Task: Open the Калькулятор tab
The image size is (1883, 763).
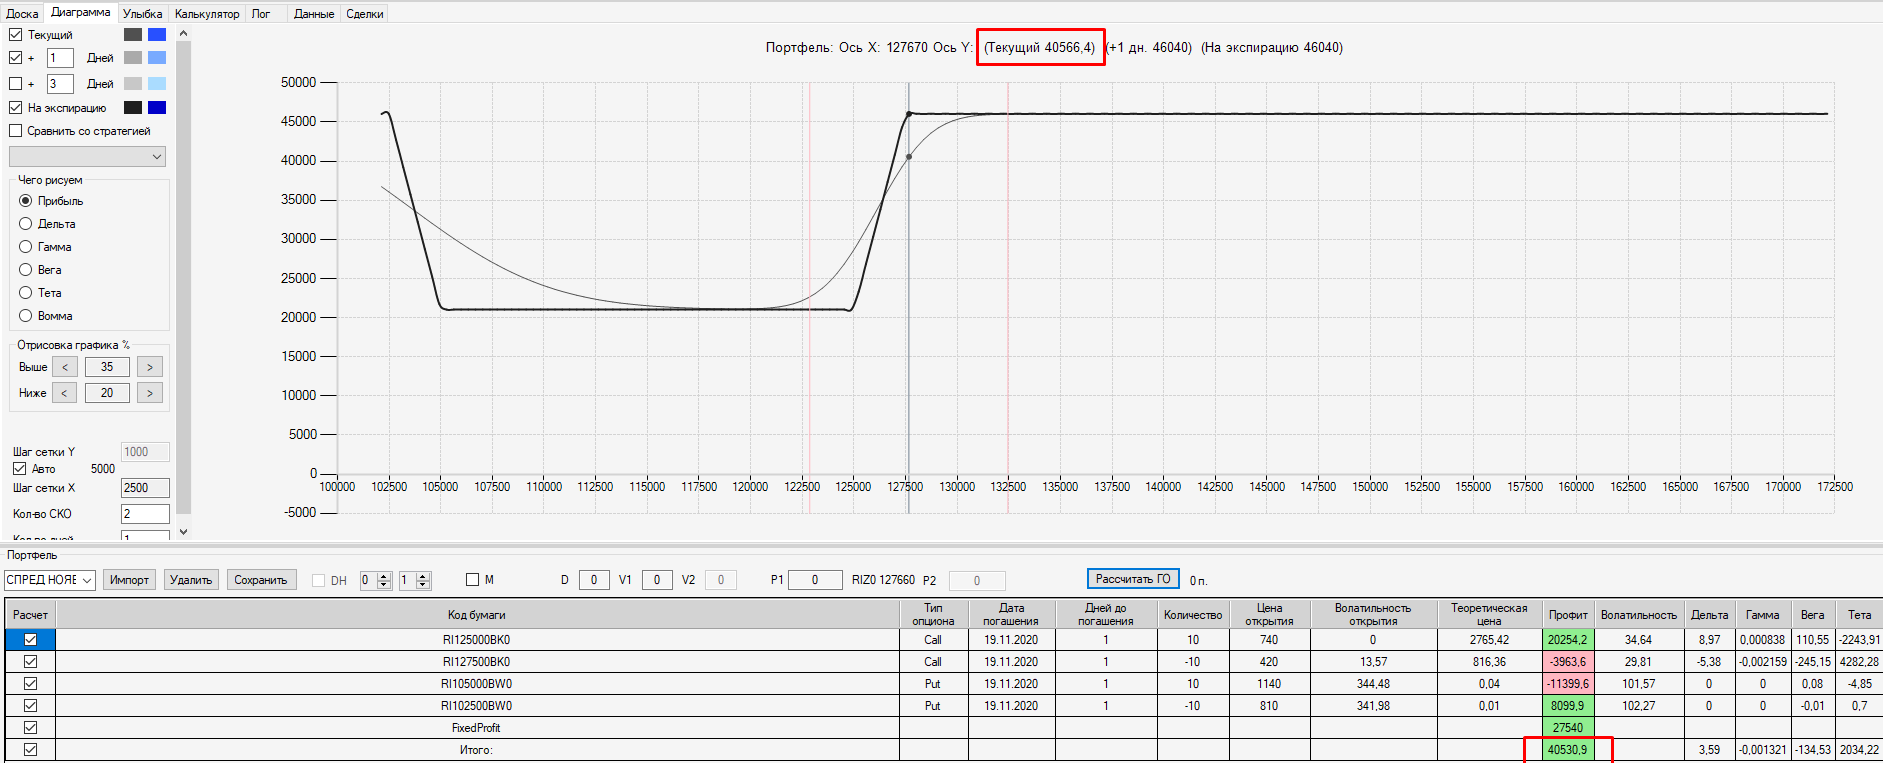Action: coord(207,14)
